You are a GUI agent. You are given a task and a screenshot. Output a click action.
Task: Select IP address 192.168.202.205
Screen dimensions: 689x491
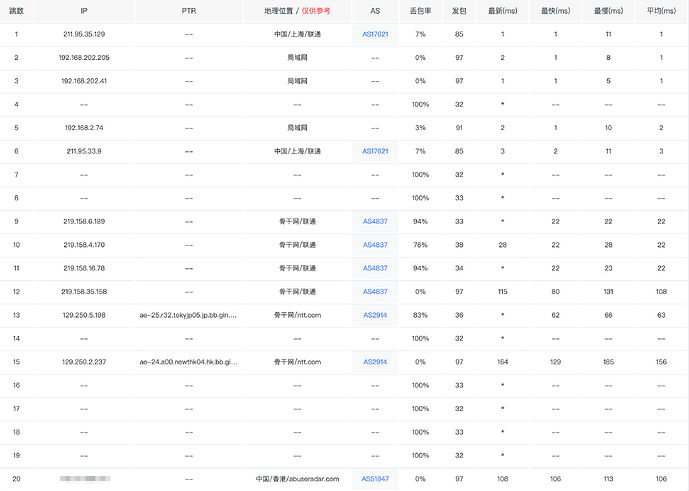coord(84,58)
